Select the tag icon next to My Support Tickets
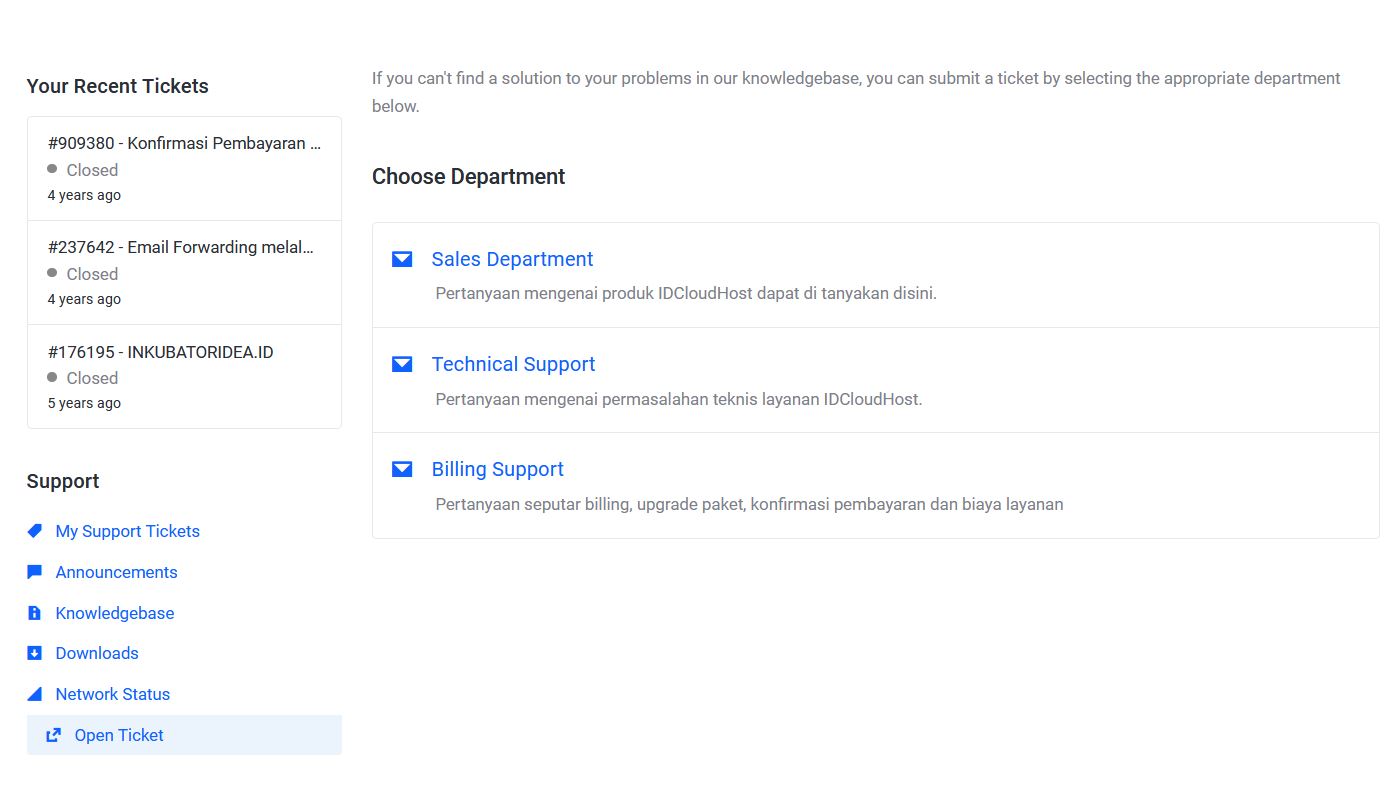 coord(34,530)
